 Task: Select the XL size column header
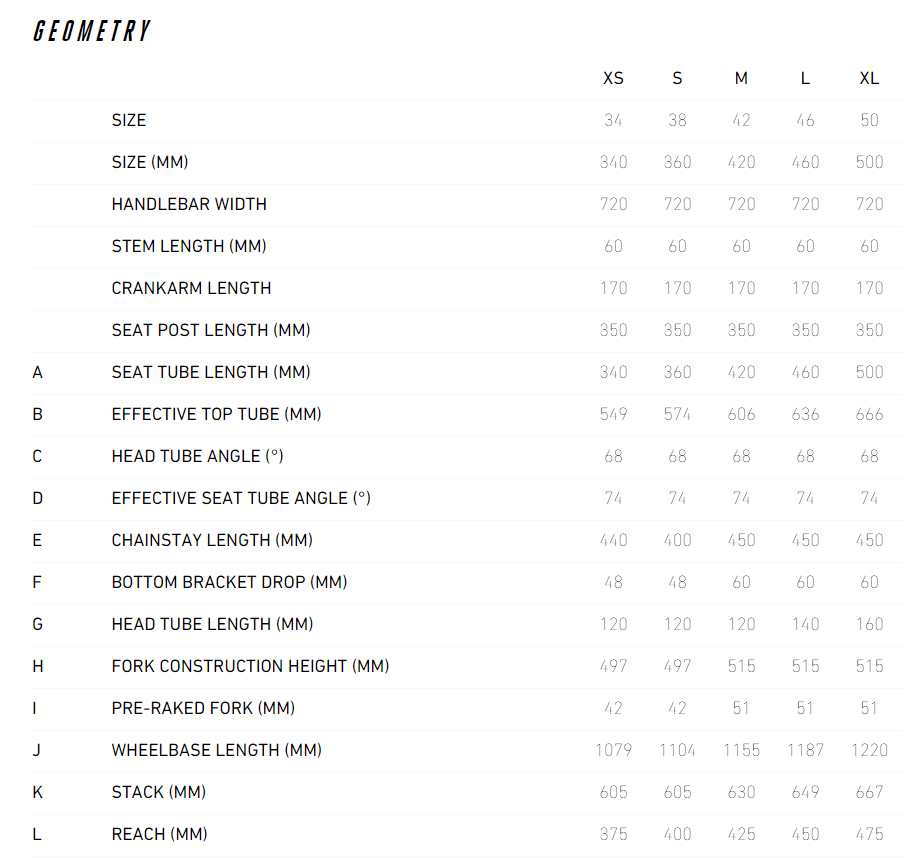point(869,79)
